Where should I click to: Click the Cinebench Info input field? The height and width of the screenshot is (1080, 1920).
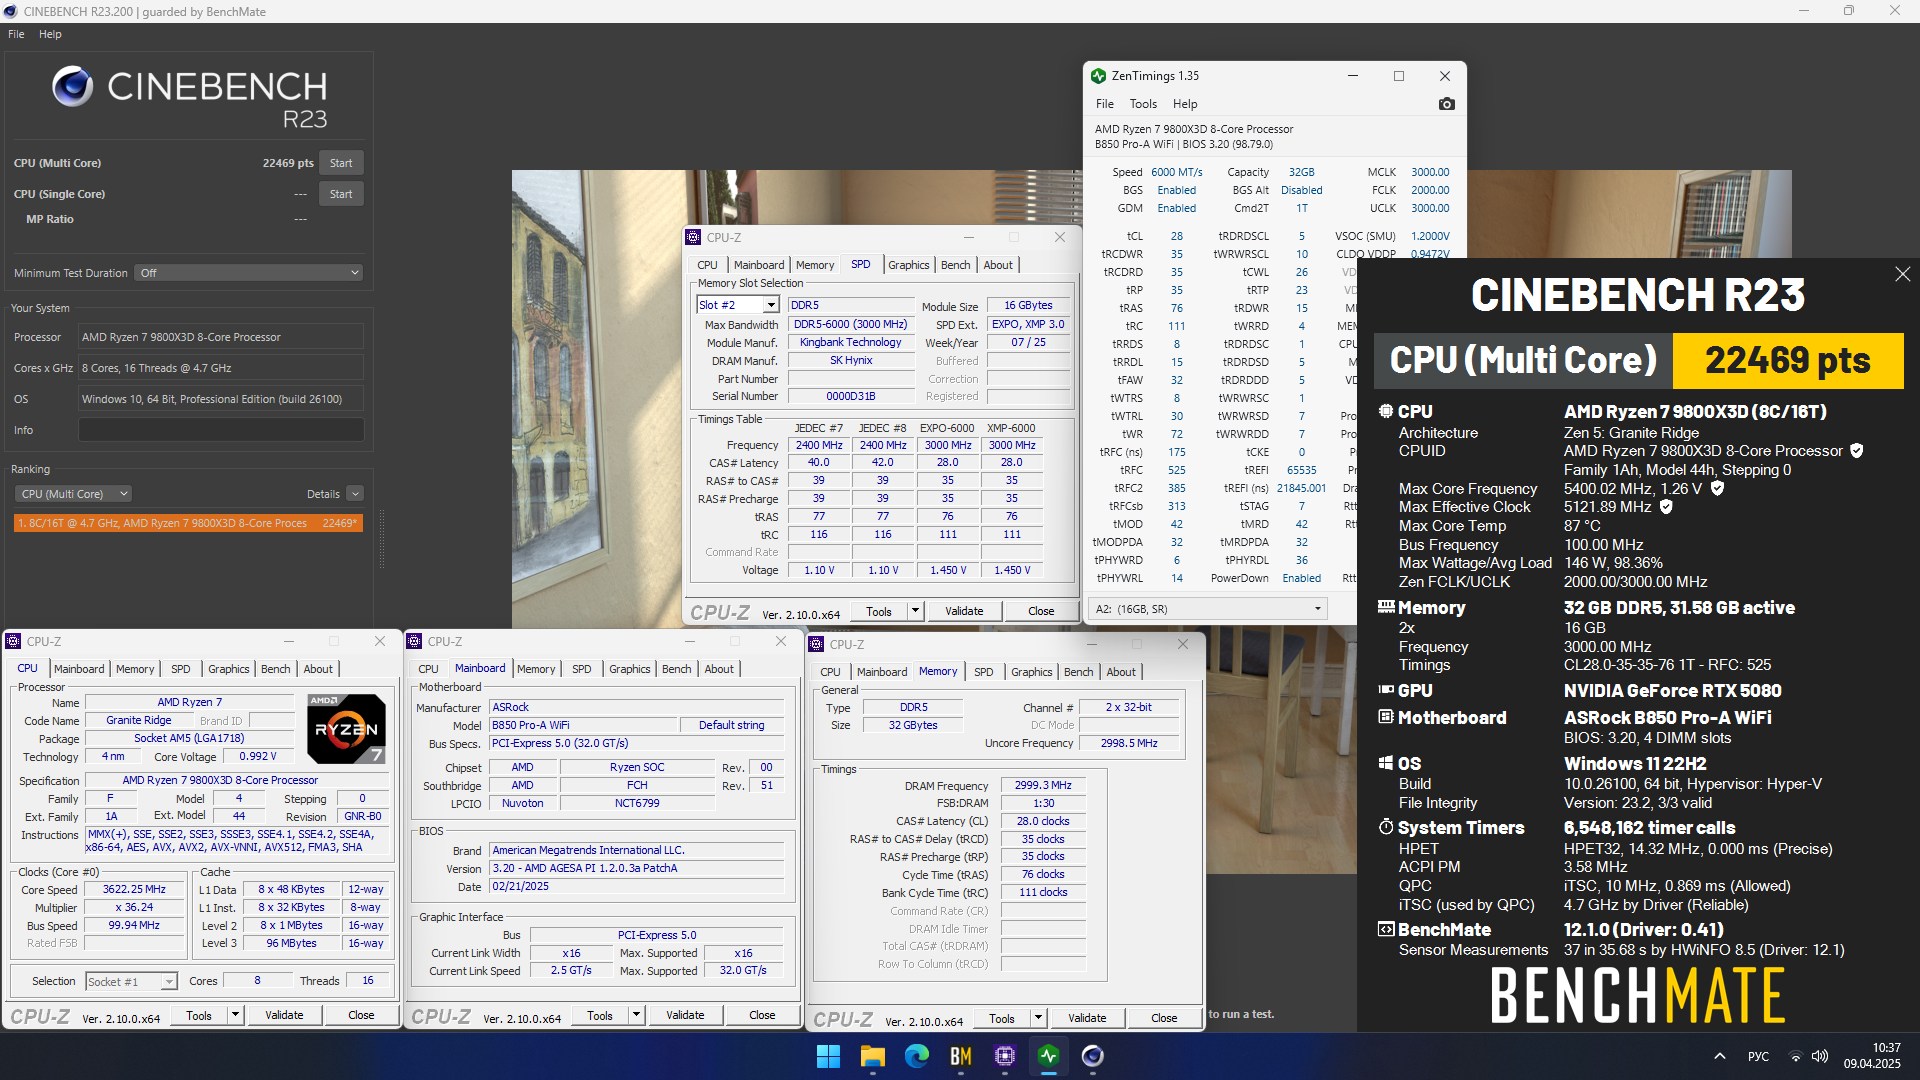point(221,430)
